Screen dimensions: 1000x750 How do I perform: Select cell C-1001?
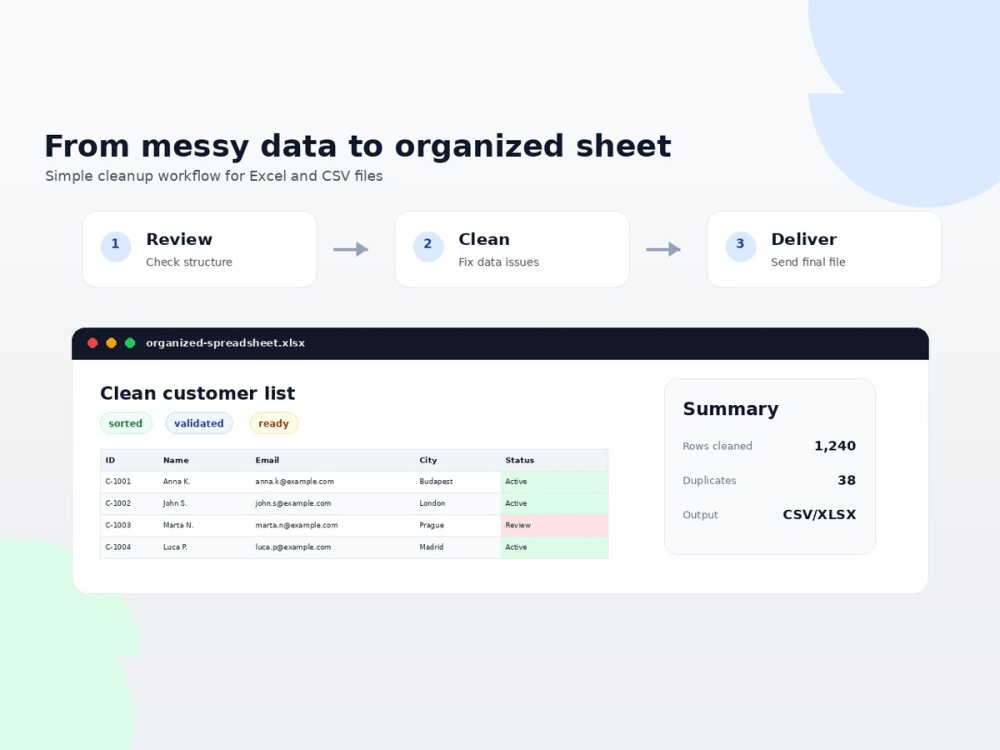(129, 482)
